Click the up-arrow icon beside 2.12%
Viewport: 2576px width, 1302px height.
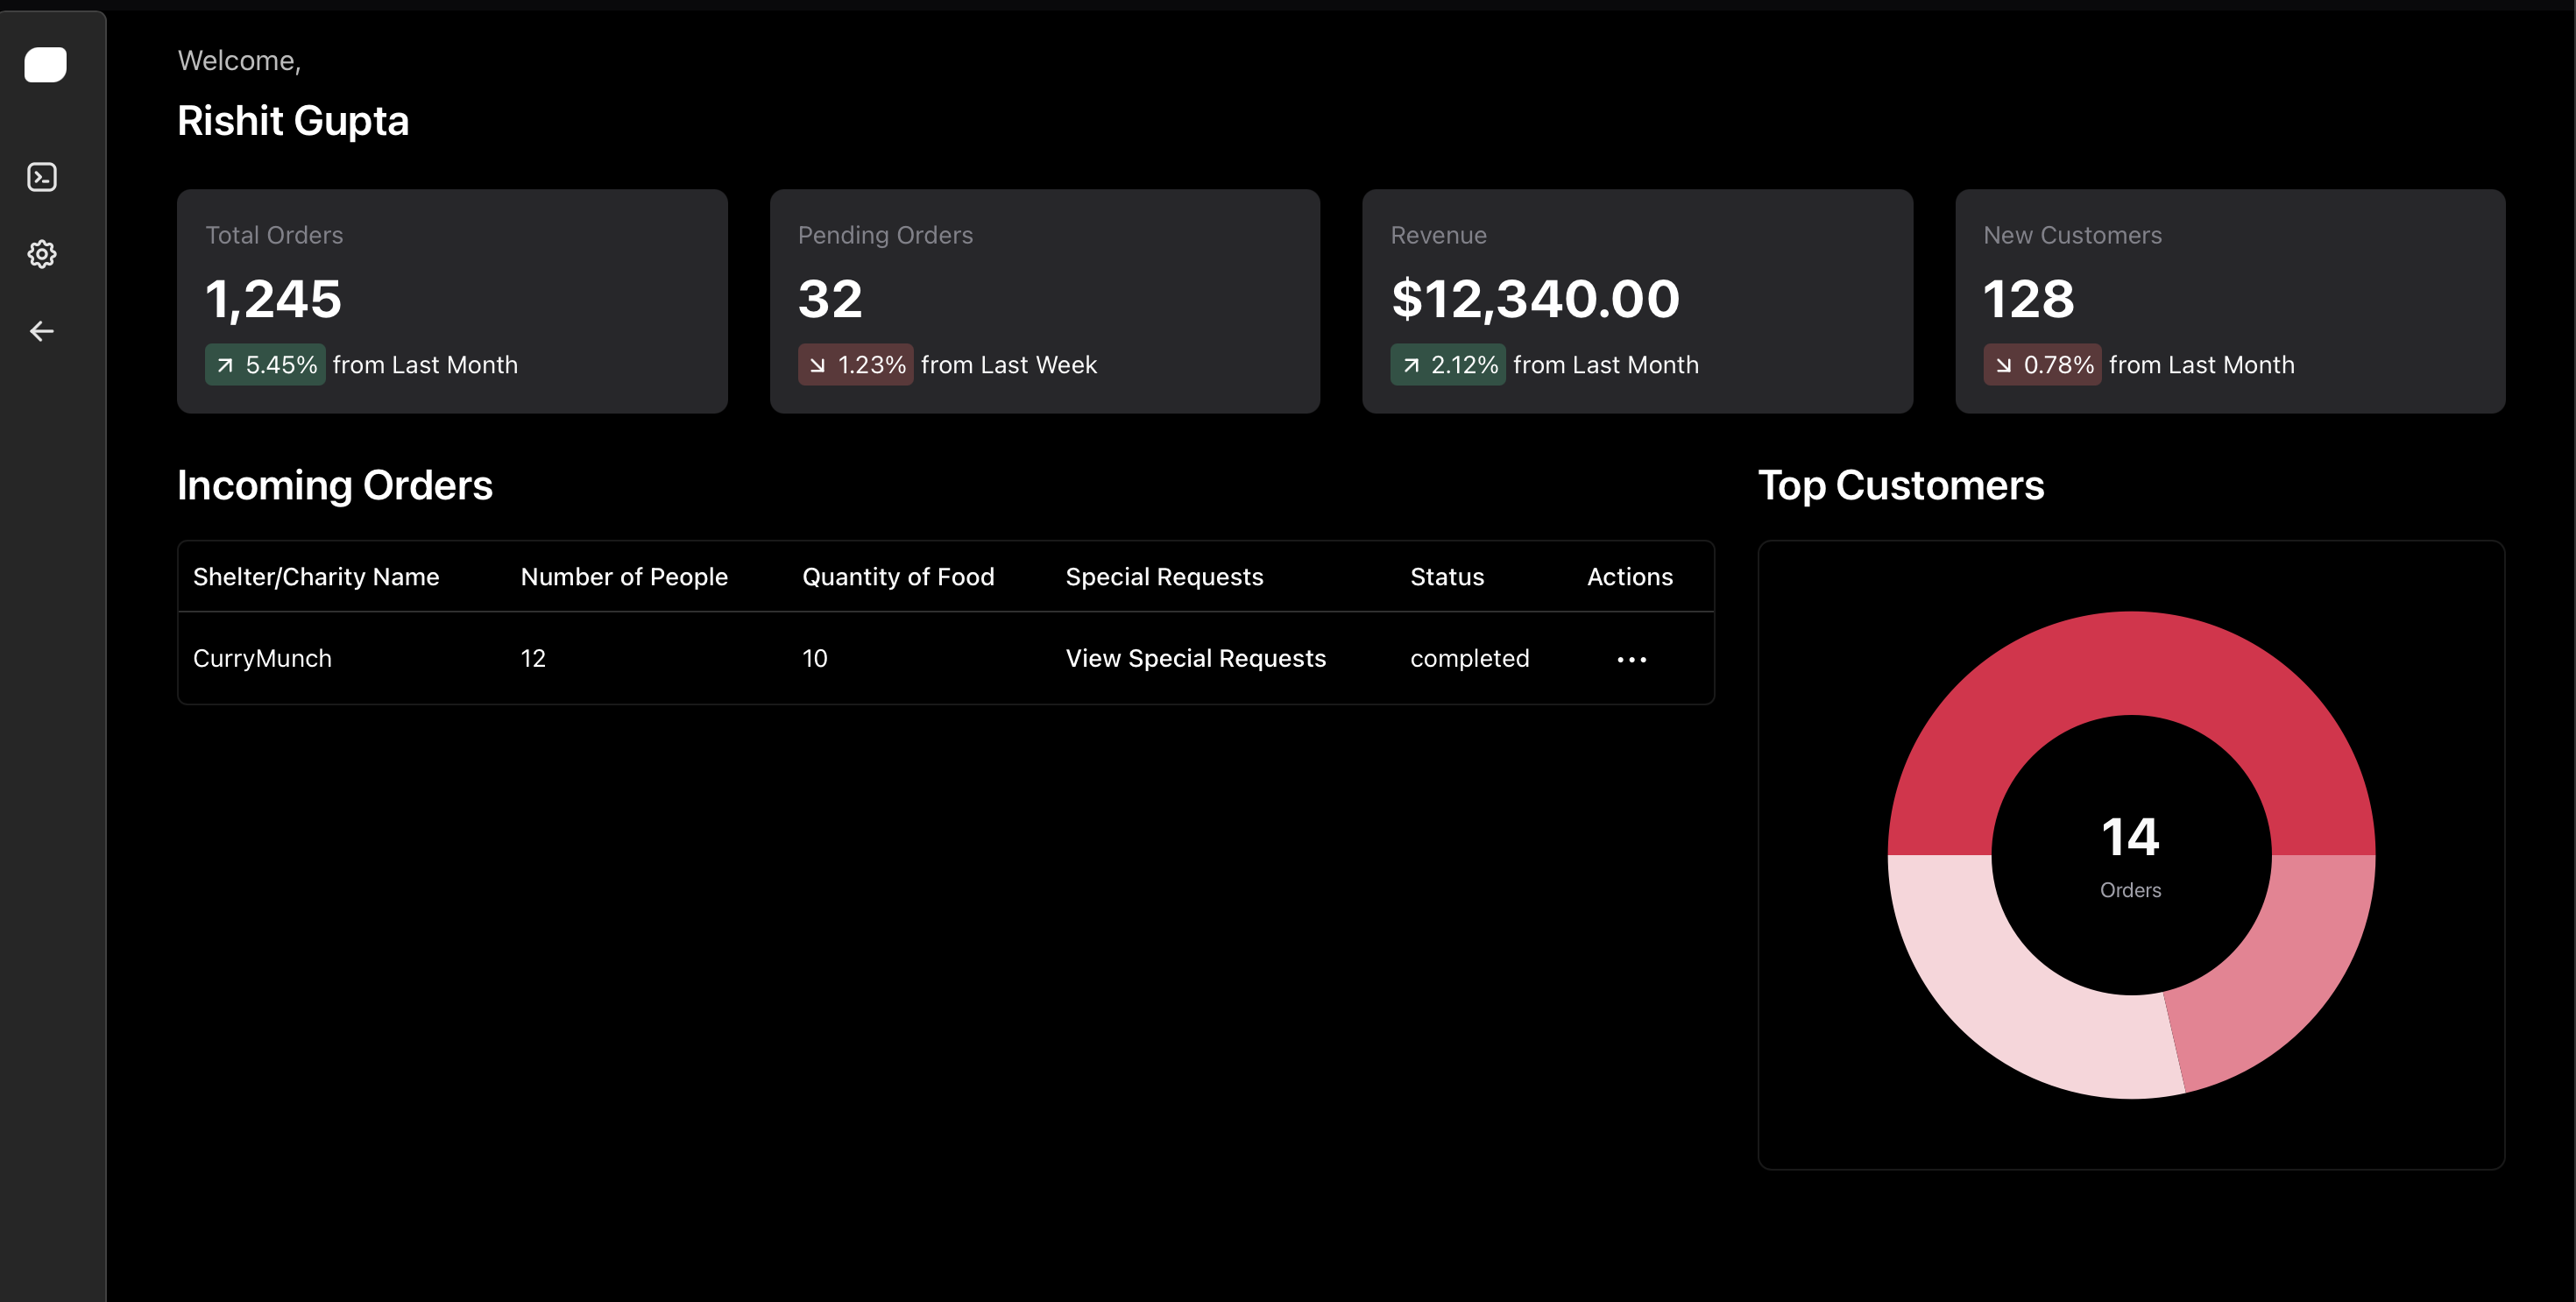click(1410, 365)
